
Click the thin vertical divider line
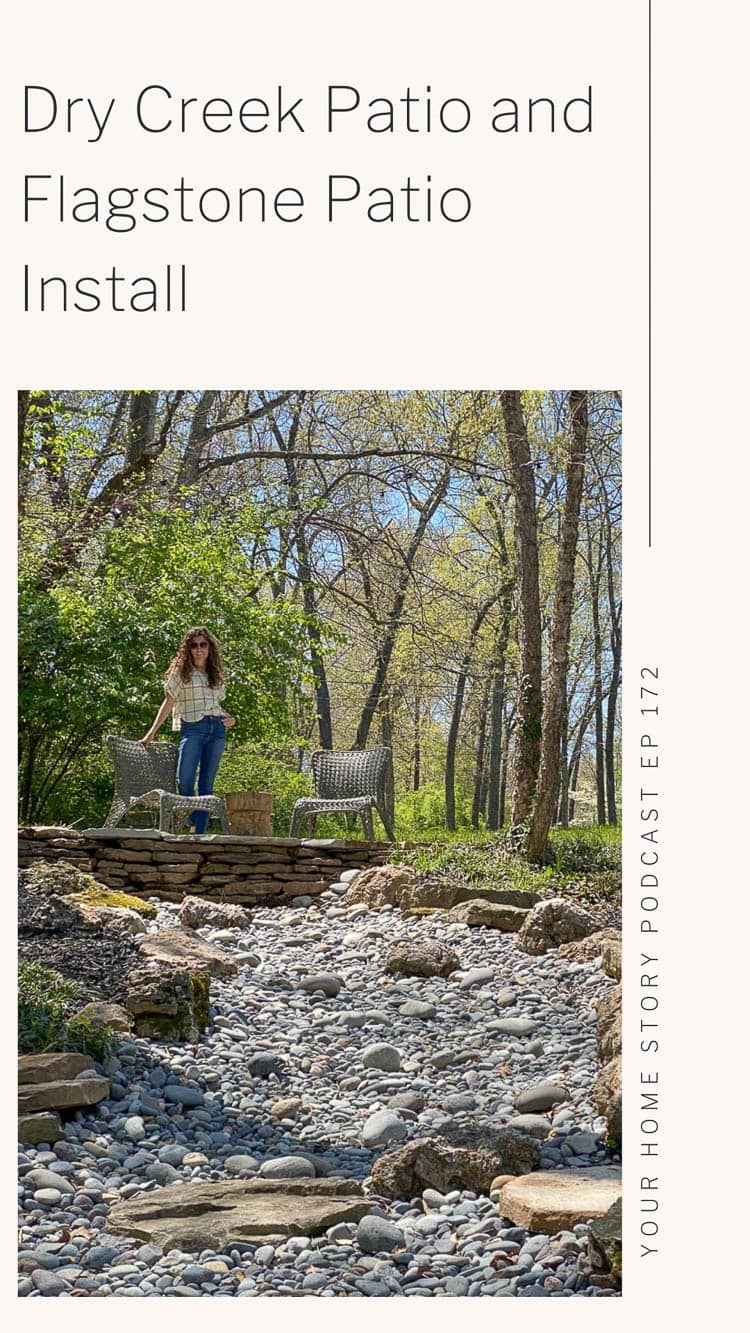click(x=650, y=273)
